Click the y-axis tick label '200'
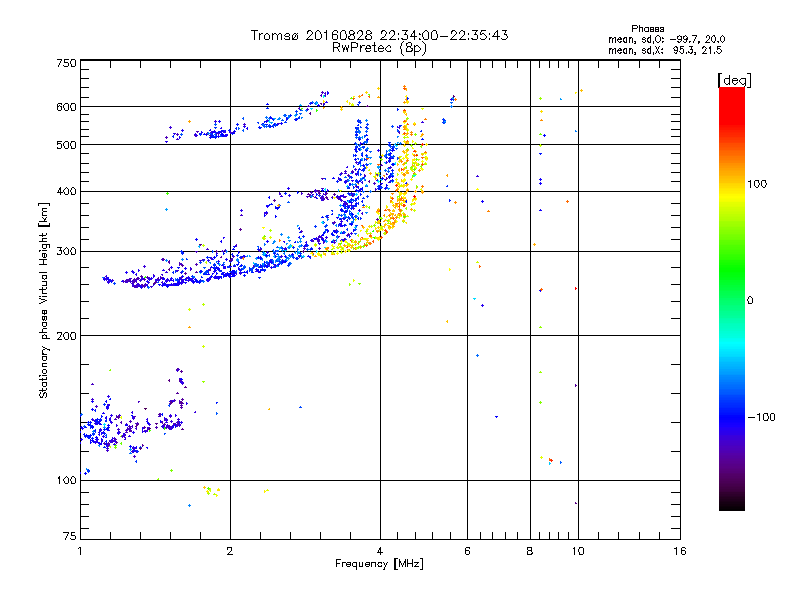Viewport: 800px width, 600px height. coord(66,336)
